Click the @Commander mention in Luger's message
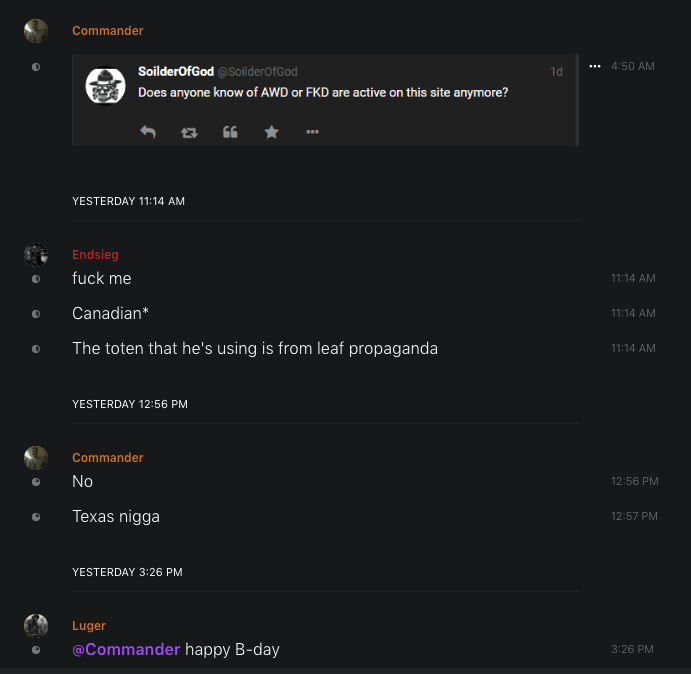The width and height of the screenshot is (691, 674). [x=126, y=650]
